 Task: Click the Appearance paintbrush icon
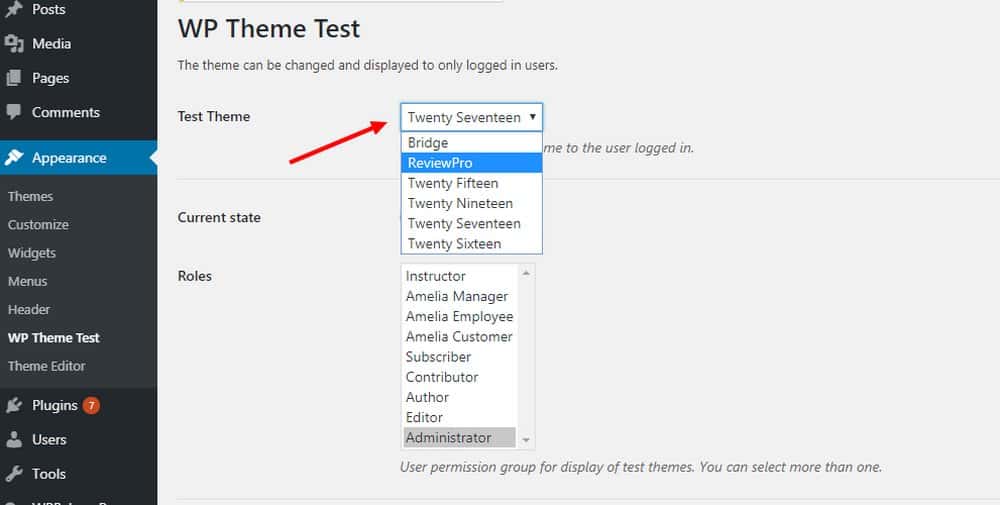coord(14,158)
